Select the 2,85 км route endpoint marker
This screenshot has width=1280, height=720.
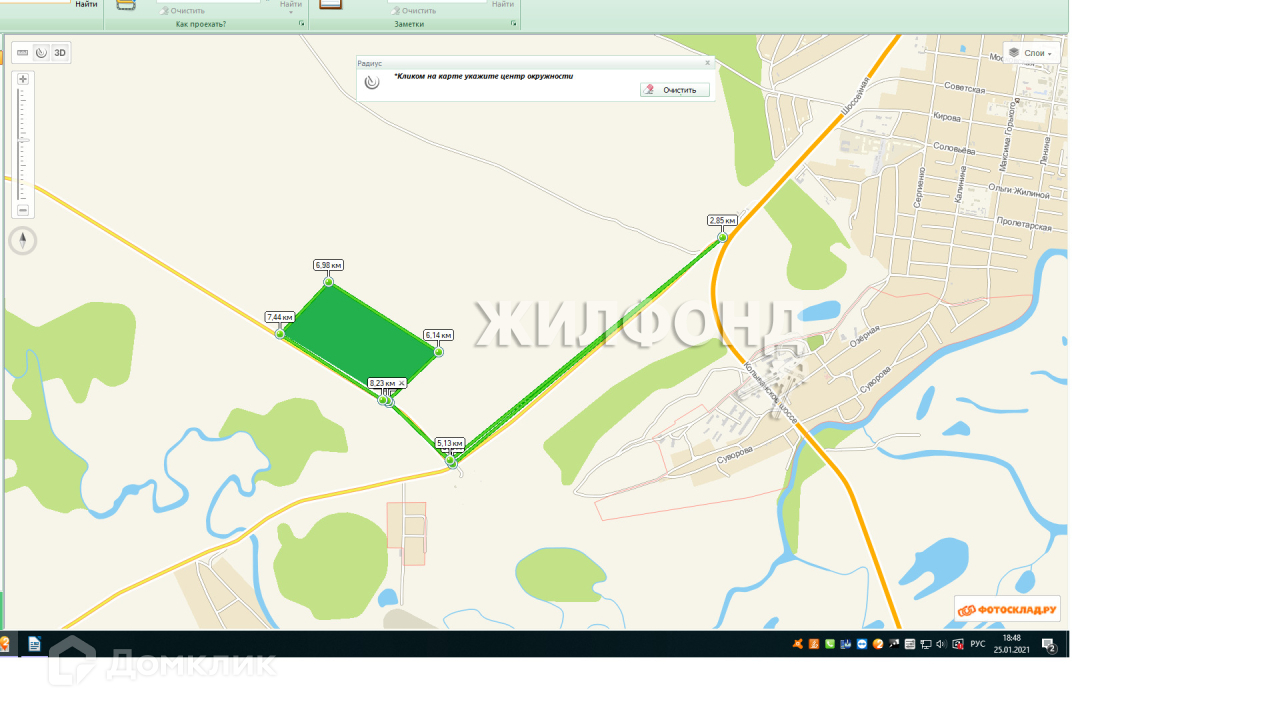coord(722,237)
